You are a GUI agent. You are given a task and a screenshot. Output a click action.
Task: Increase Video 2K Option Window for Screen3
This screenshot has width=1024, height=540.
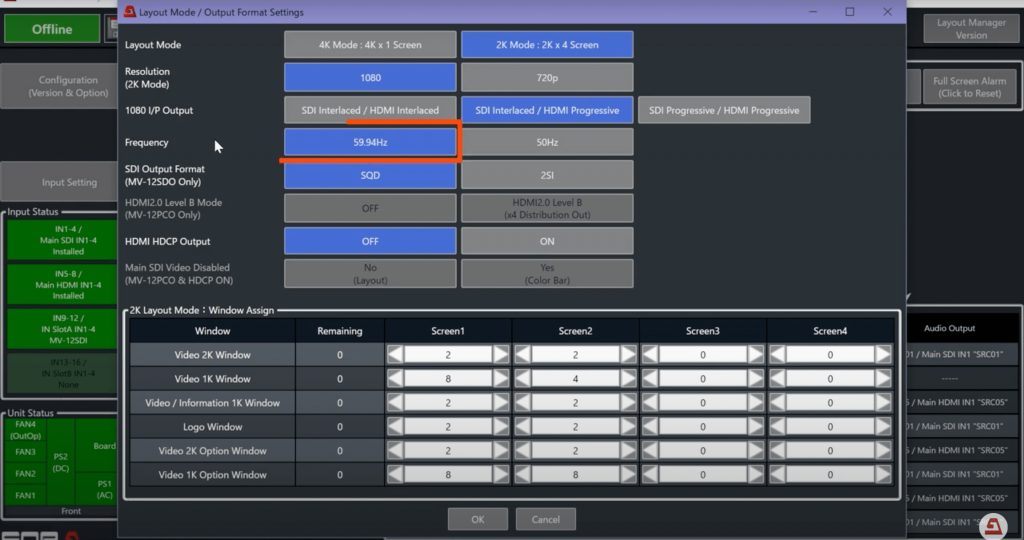(756, 451)
